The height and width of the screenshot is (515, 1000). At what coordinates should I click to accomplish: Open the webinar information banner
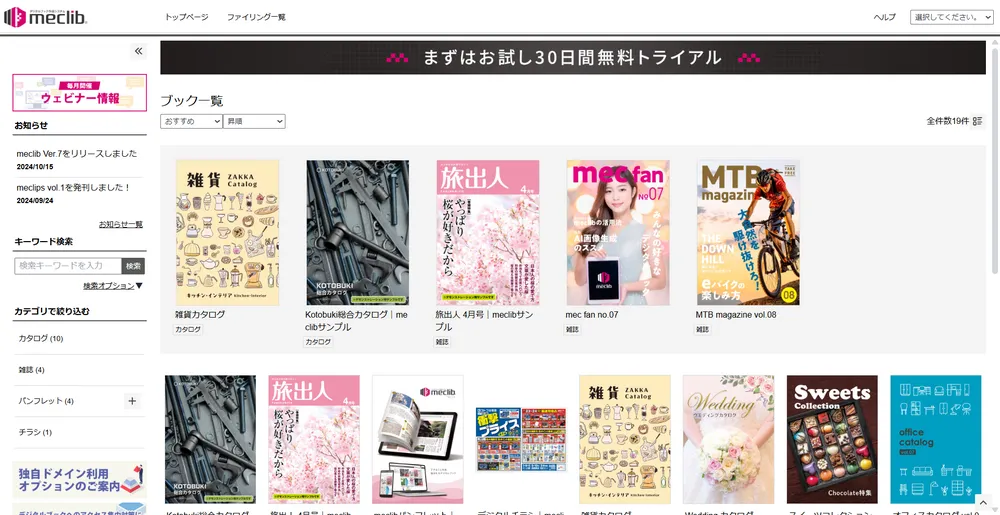[x=80, y=93]
